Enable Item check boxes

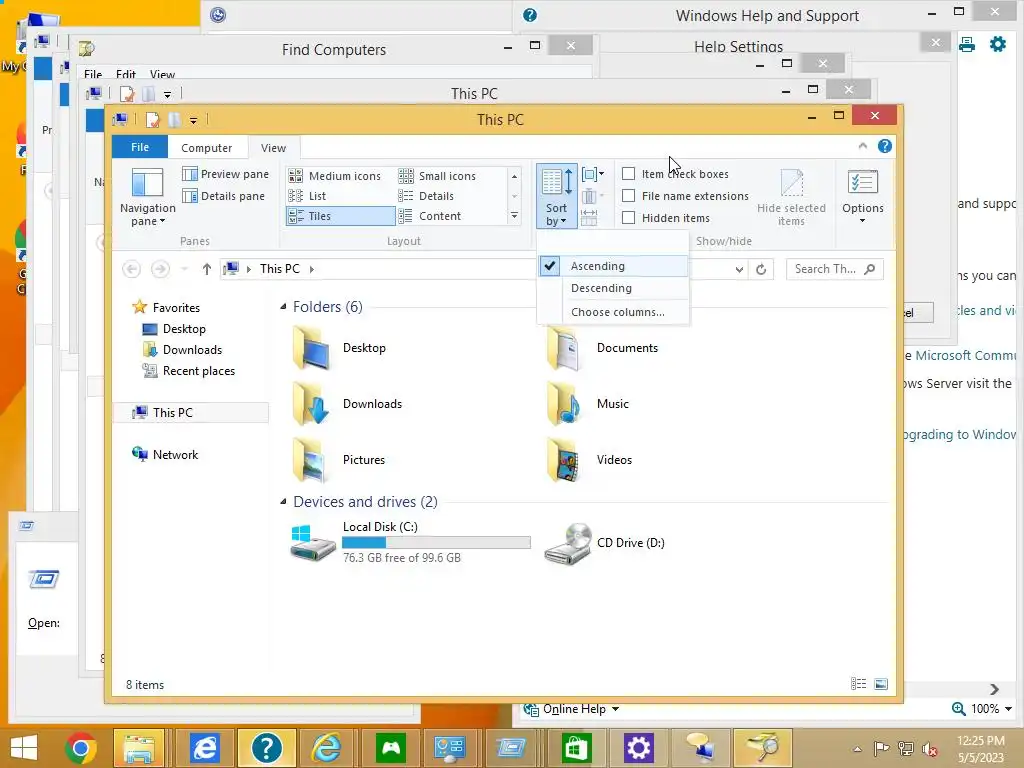click(x=628, y=174)
